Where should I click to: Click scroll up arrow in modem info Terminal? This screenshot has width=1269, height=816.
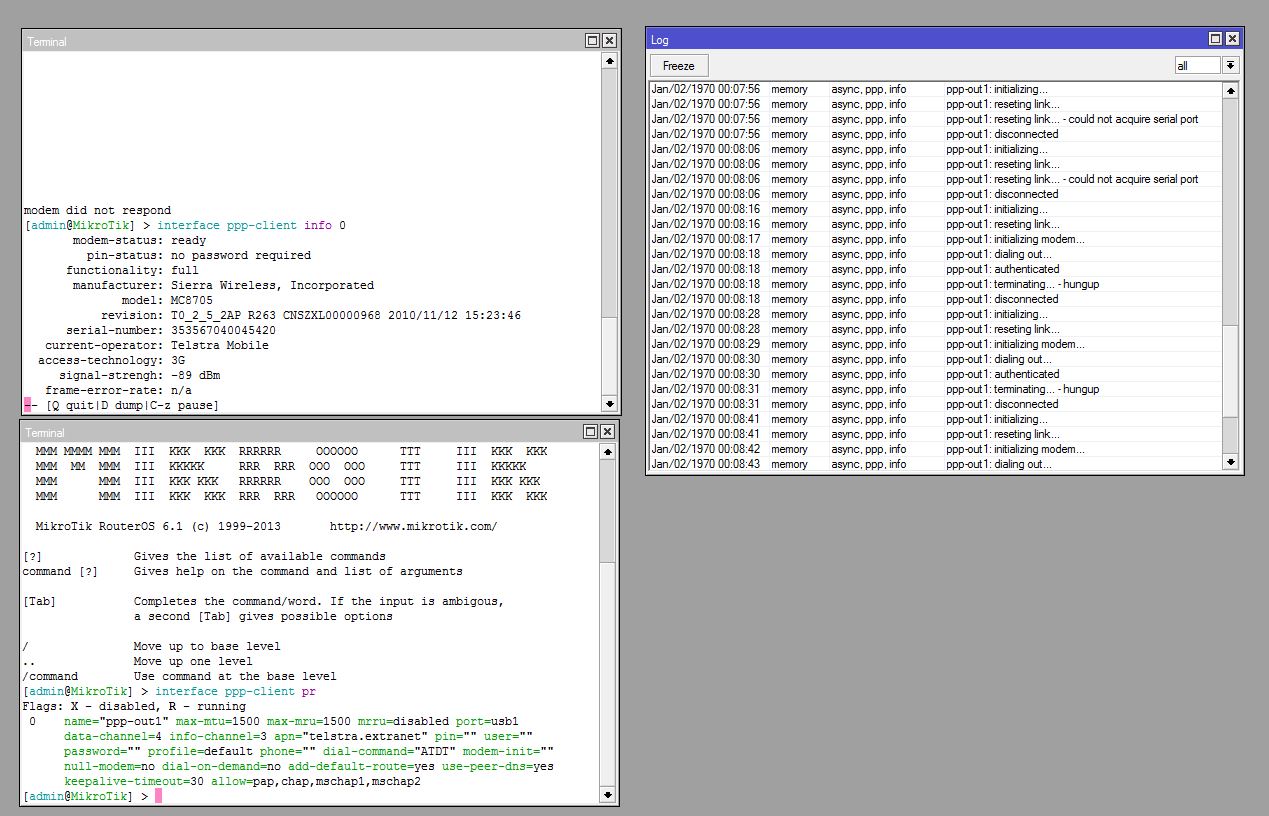pyautogui.click(x=609, y=61)
